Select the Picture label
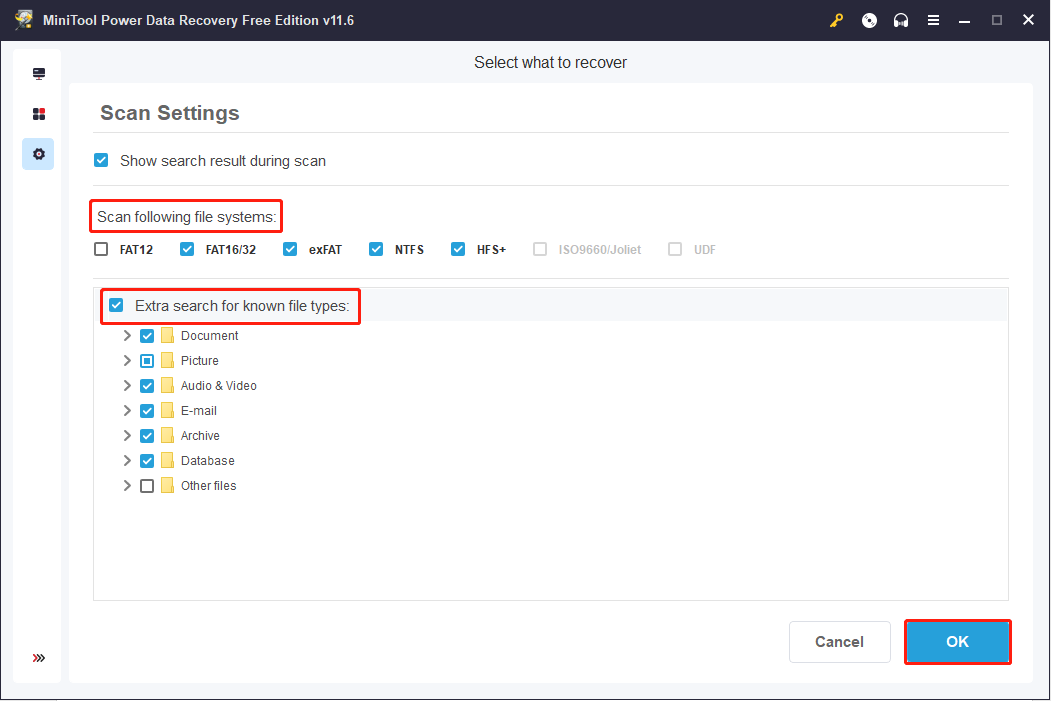Screen dimensions: 1051x701 click(200, 361)
